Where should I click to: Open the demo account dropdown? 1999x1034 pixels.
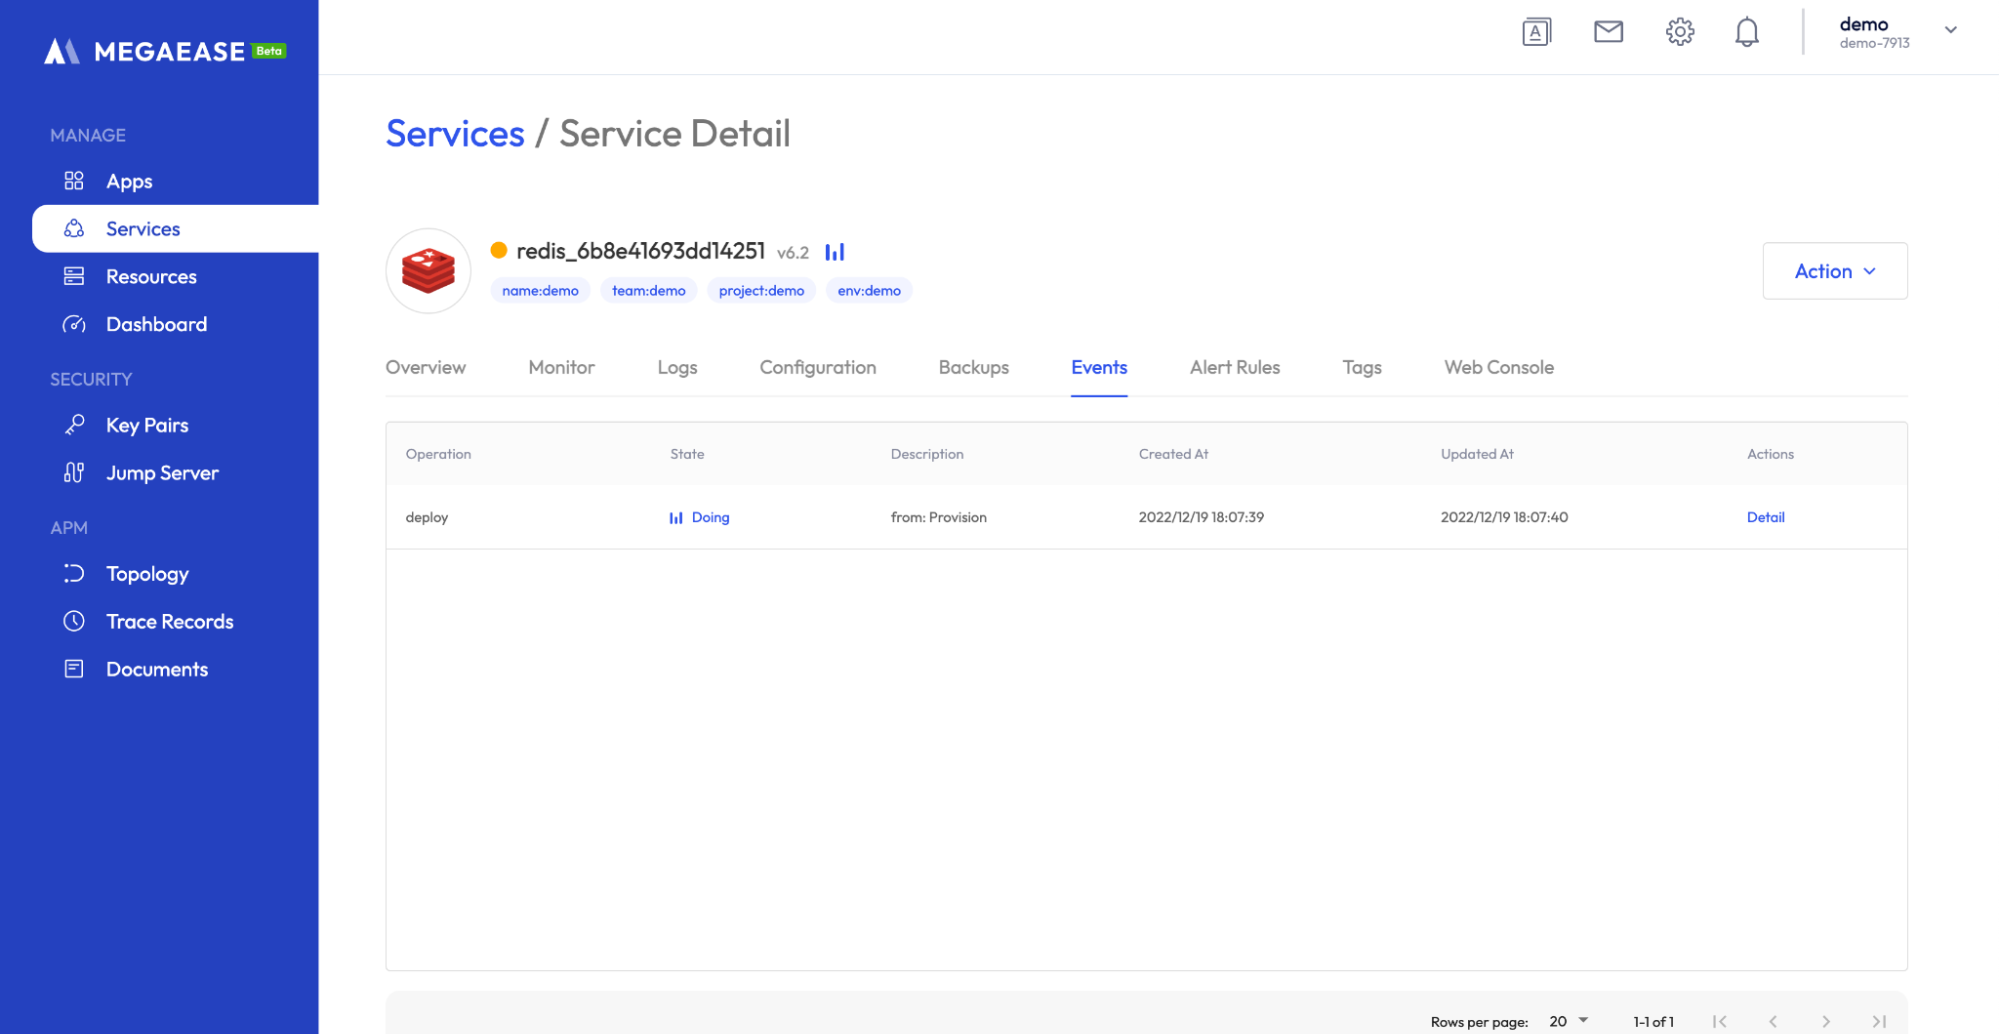(1899, 30)
